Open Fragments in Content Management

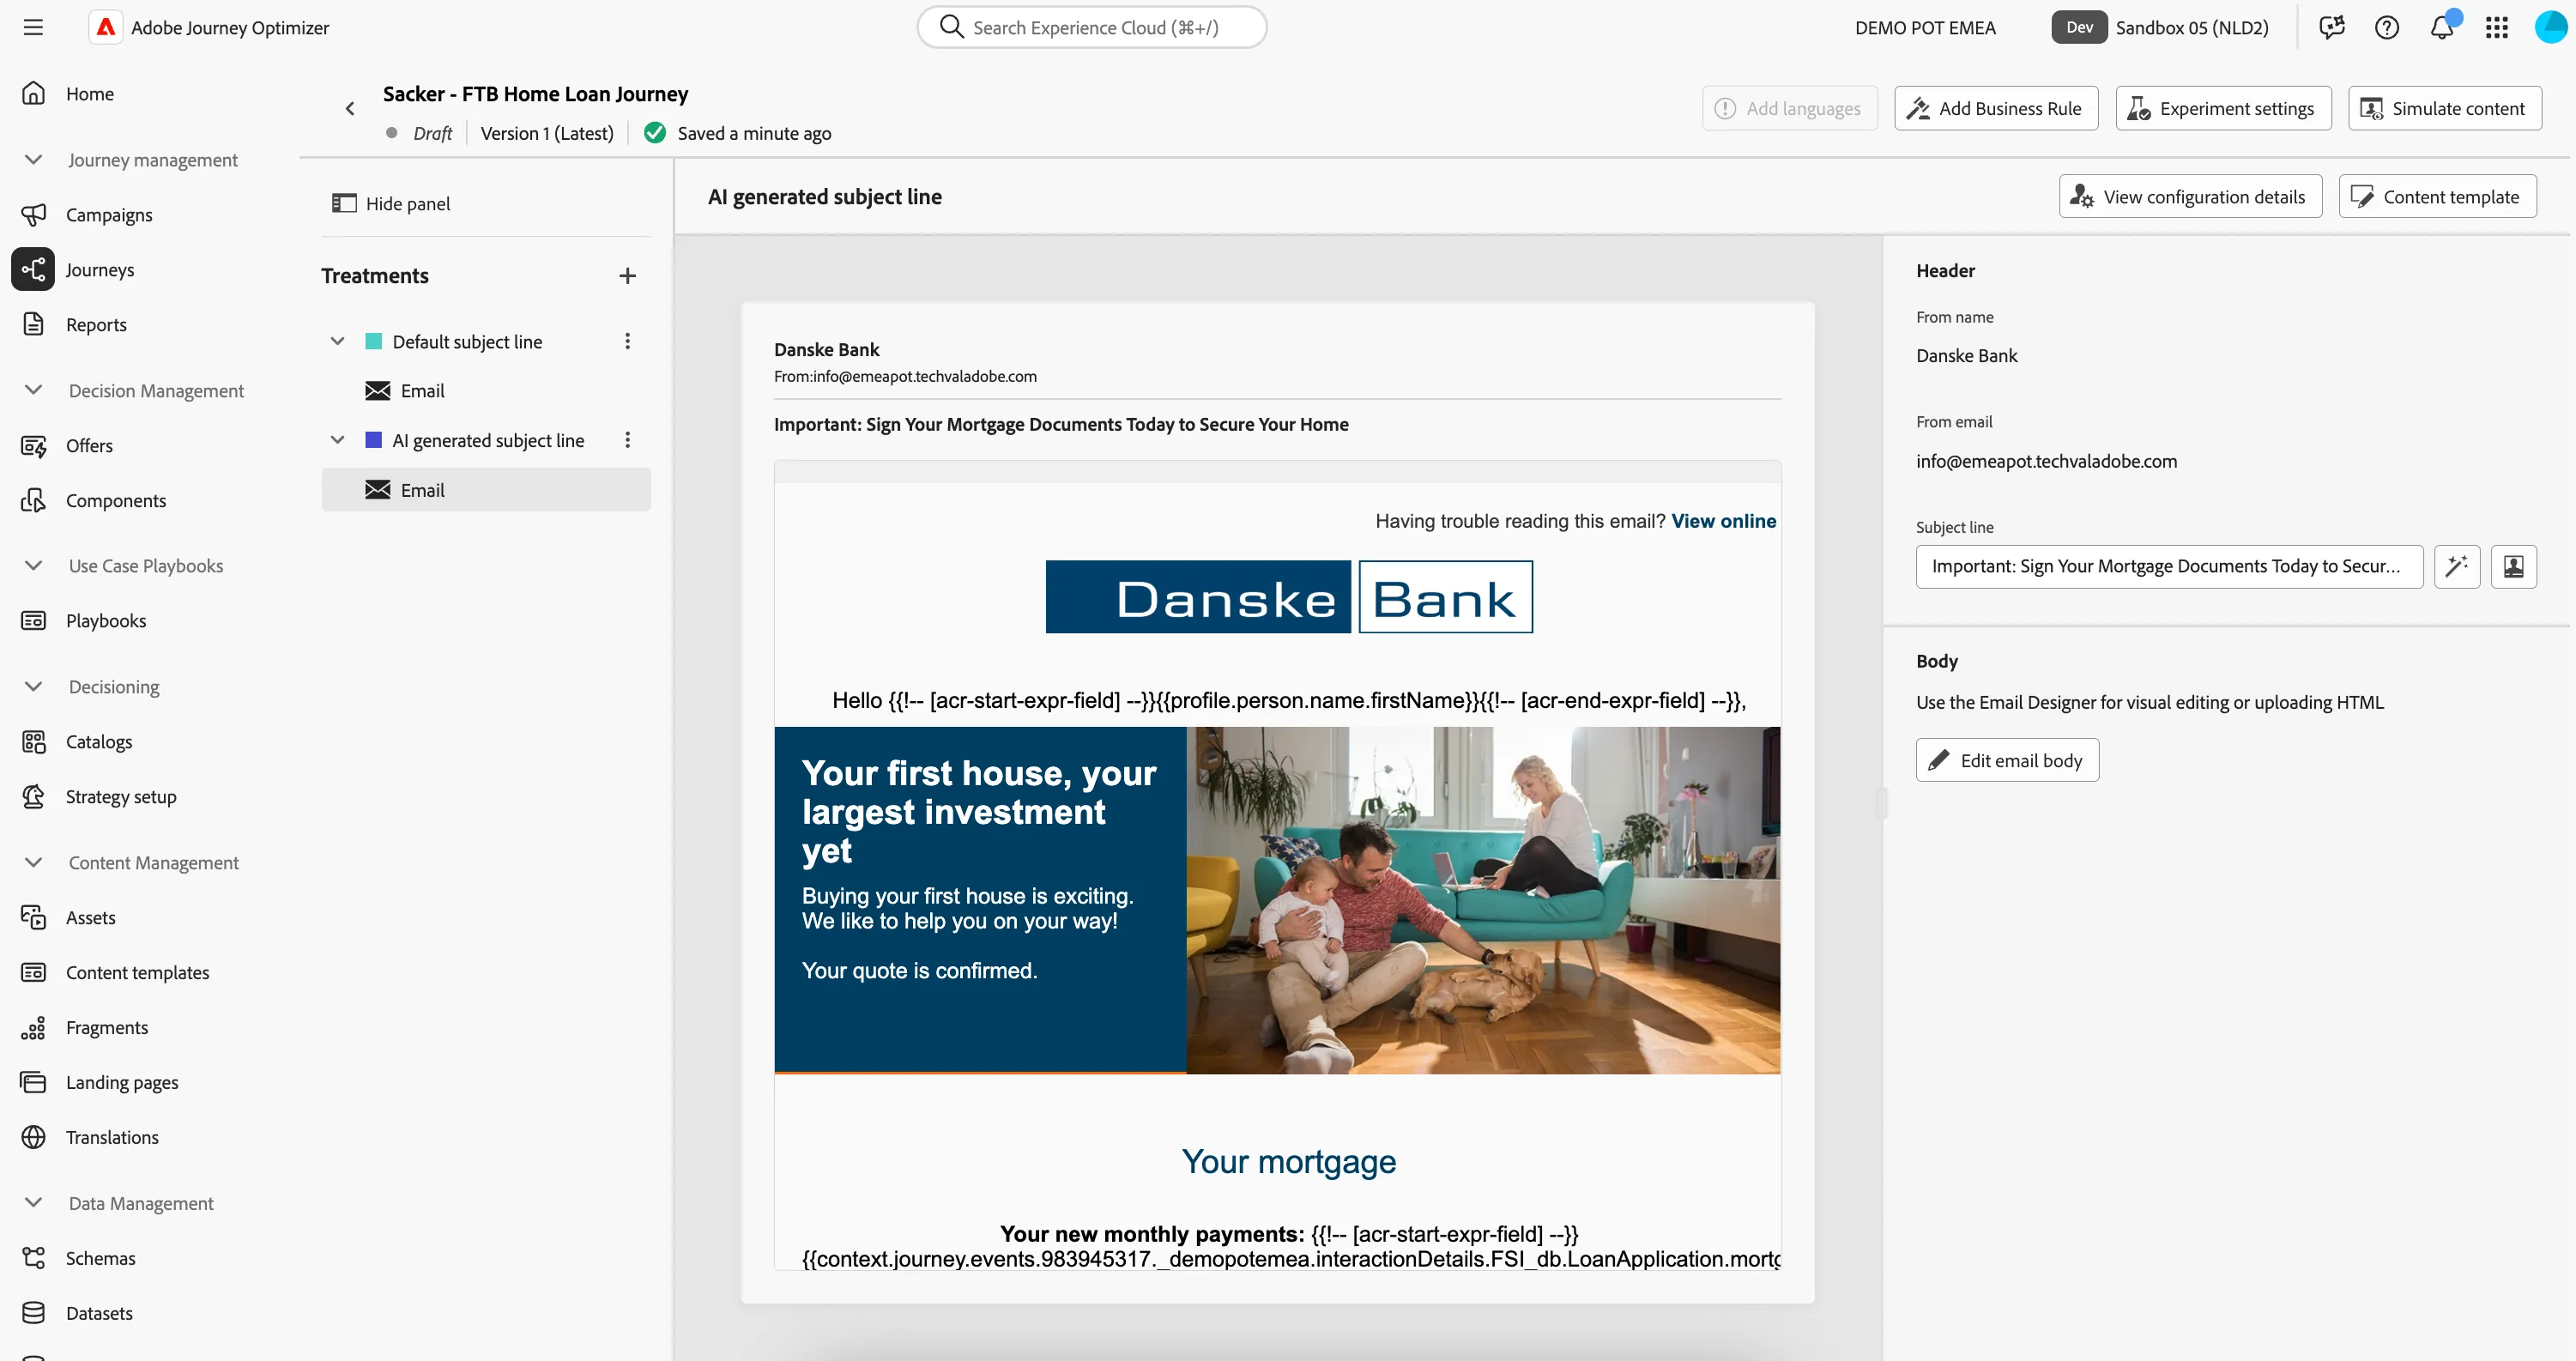click(x=106, y=1027)
